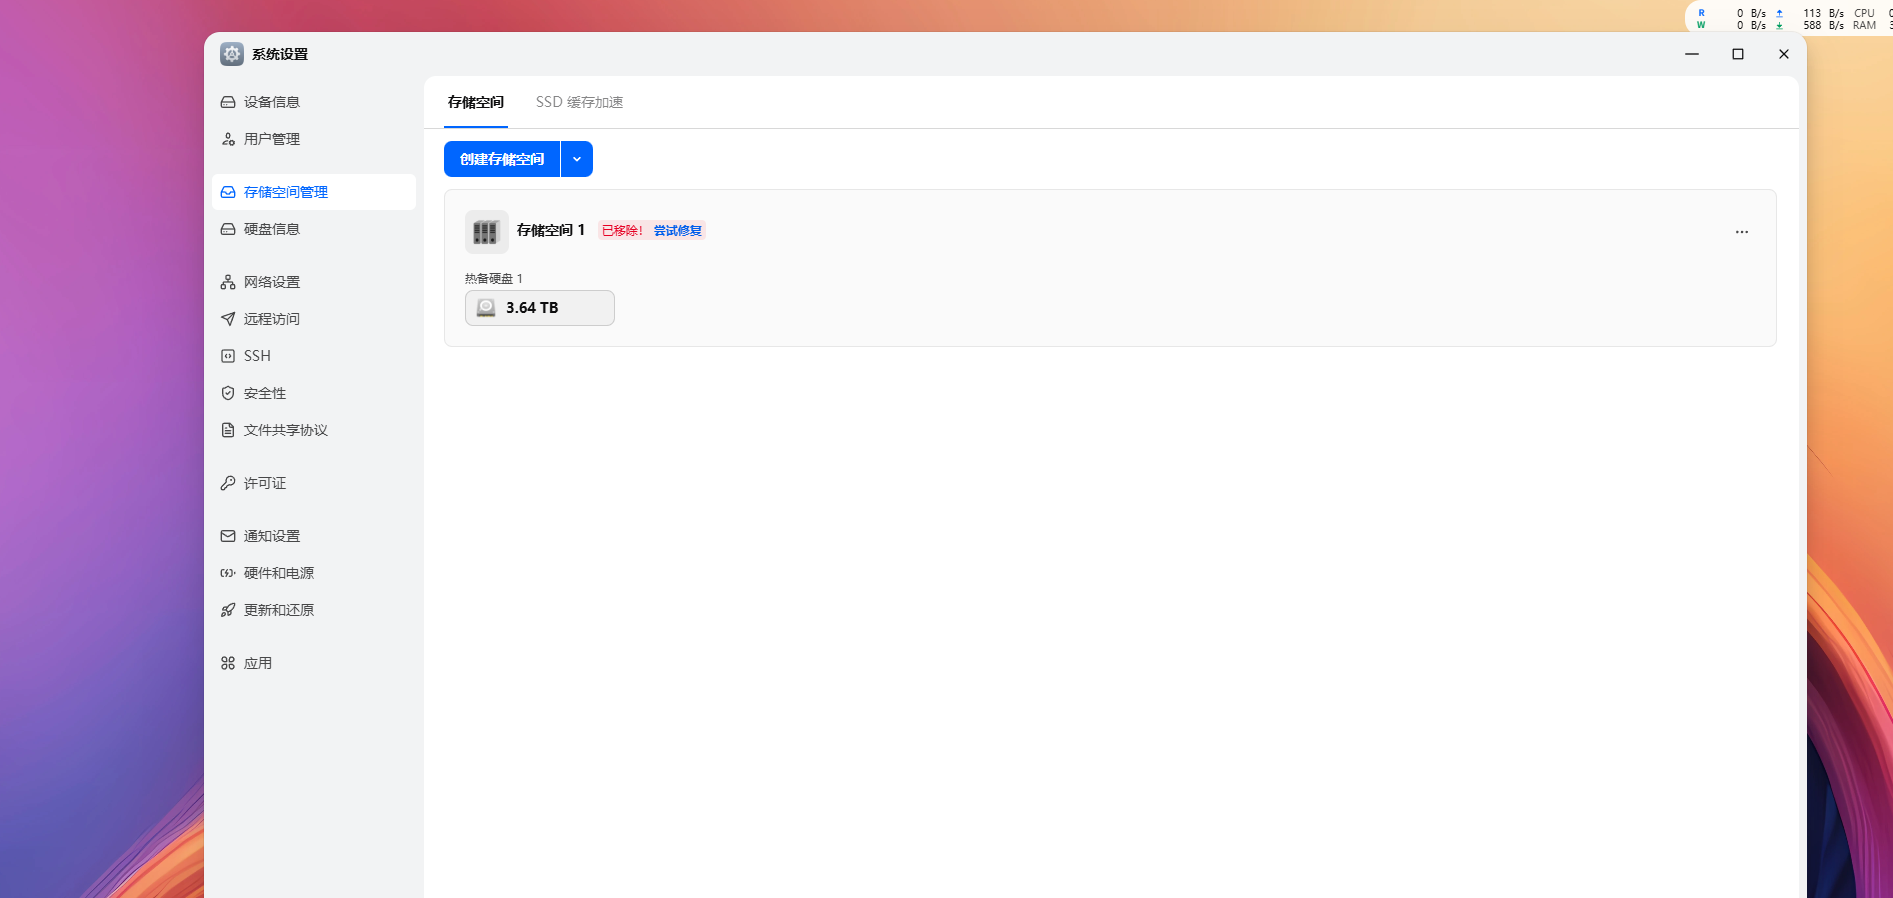Click the 已移除! status label
Image resolution: width=1893 pixels, height=898 pixels.
622,231
